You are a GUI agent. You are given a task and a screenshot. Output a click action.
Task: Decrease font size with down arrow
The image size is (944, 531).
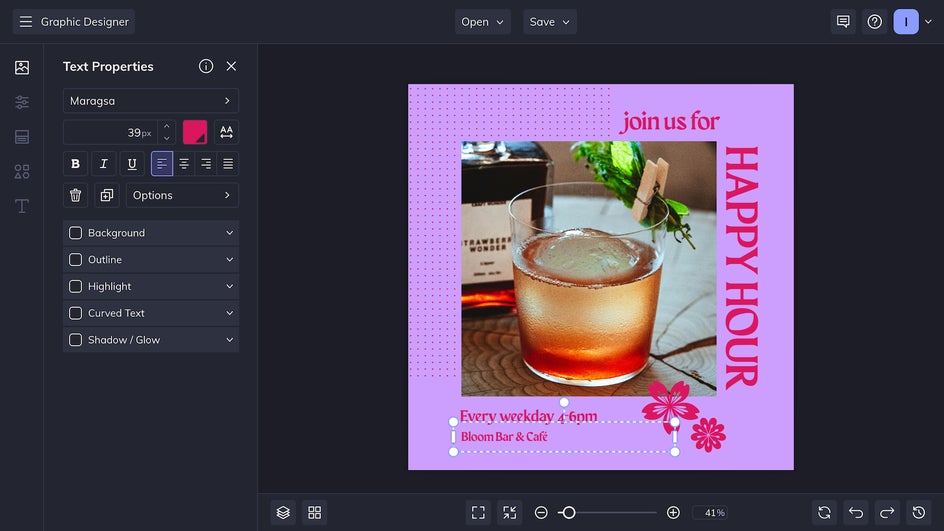167,138
